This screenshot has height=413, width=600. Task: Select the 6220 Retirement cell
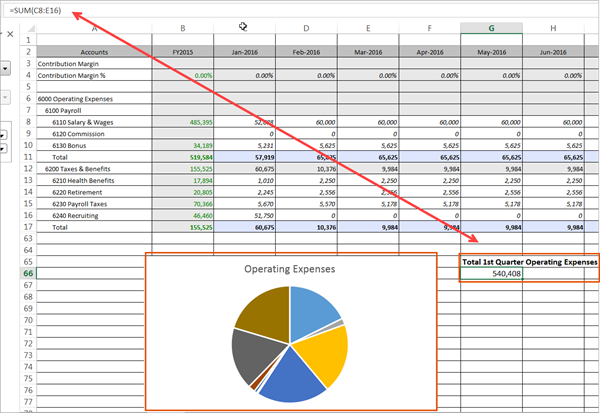(94, 192)
